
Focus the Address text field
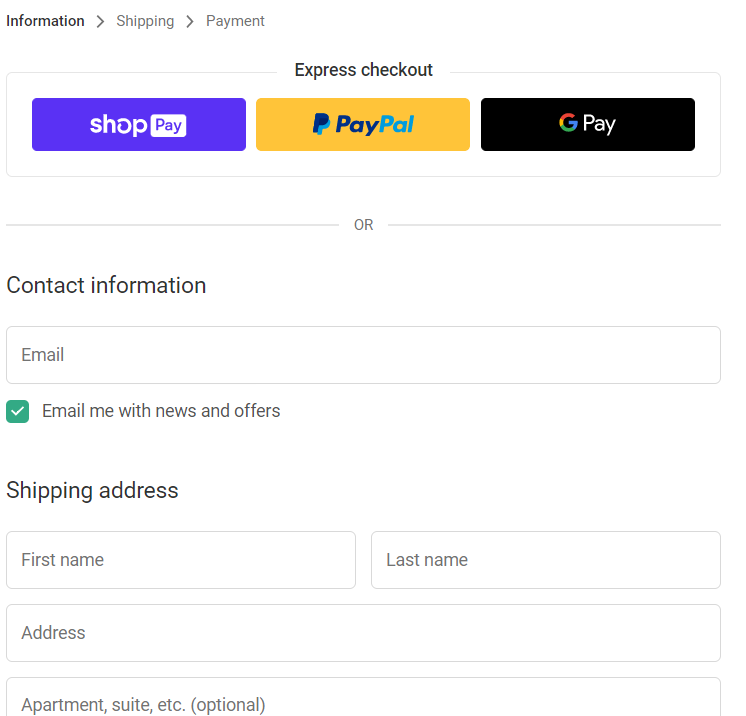point(363,633)
